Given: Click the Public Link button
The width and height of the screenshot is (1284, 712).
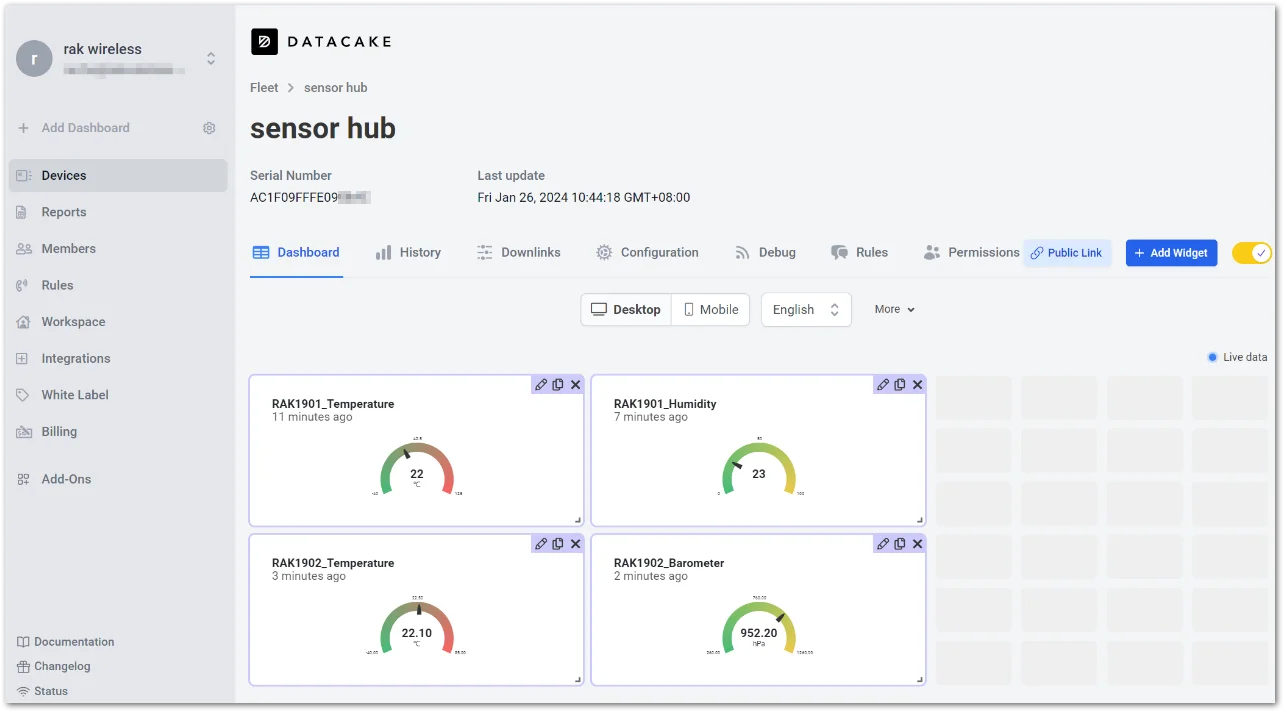Looking at the screenshot, I should click(1067, 253).
